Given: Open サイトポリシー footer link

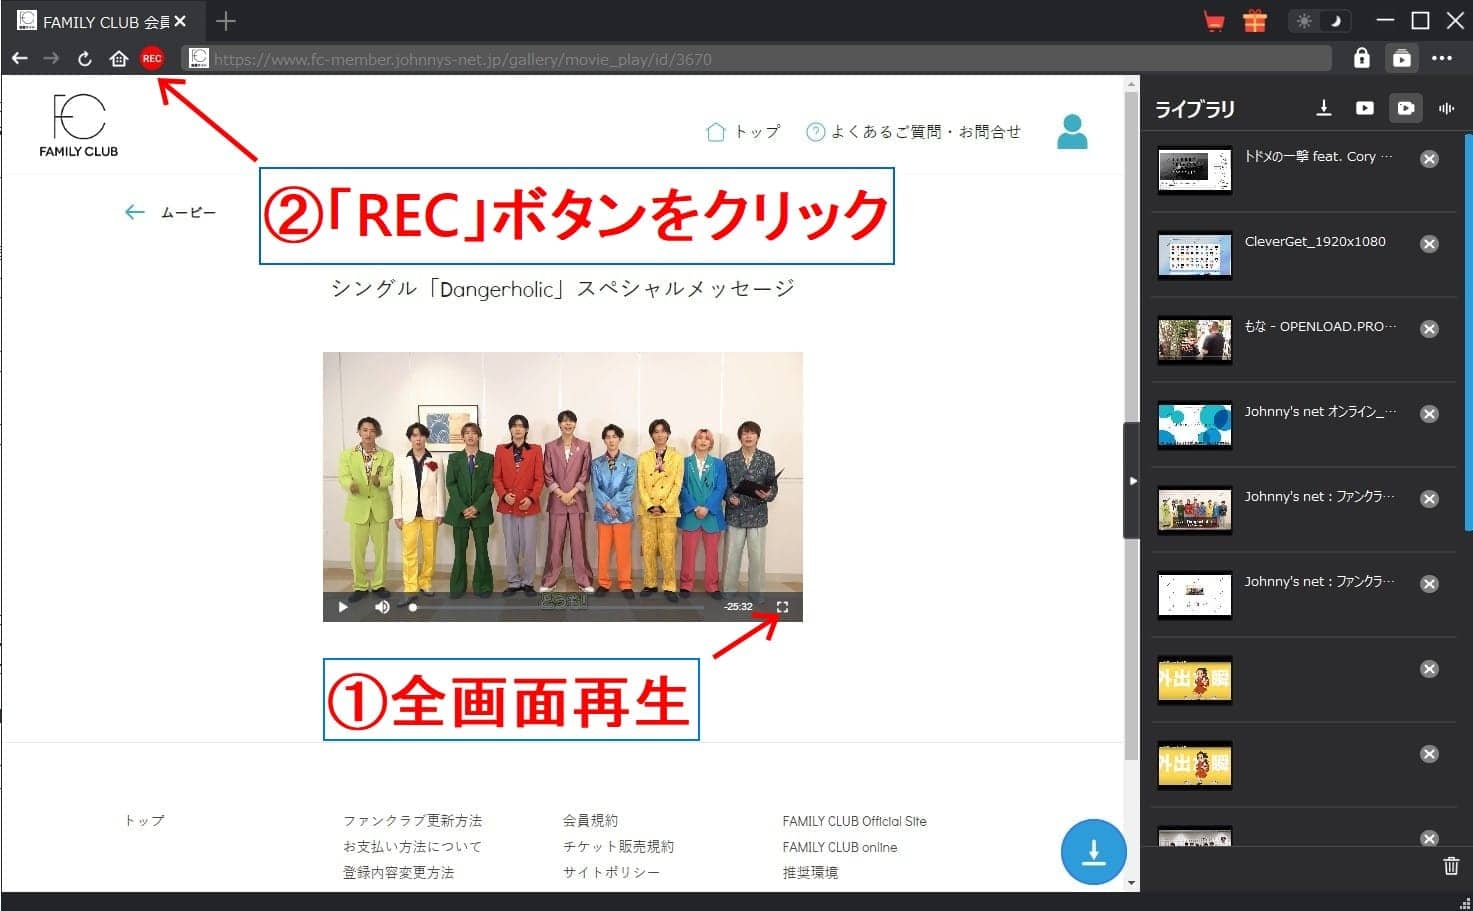Looking at the screenshot, I should (611, 872).
